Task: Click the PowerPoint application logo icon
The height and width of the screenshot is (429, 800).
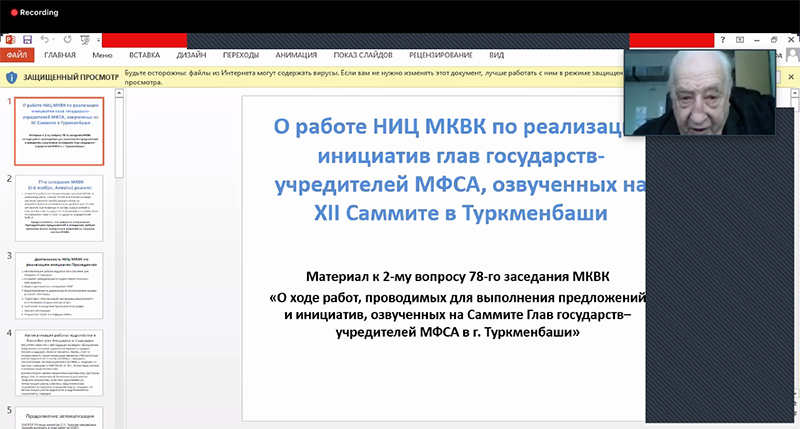Action: [9, 39]
